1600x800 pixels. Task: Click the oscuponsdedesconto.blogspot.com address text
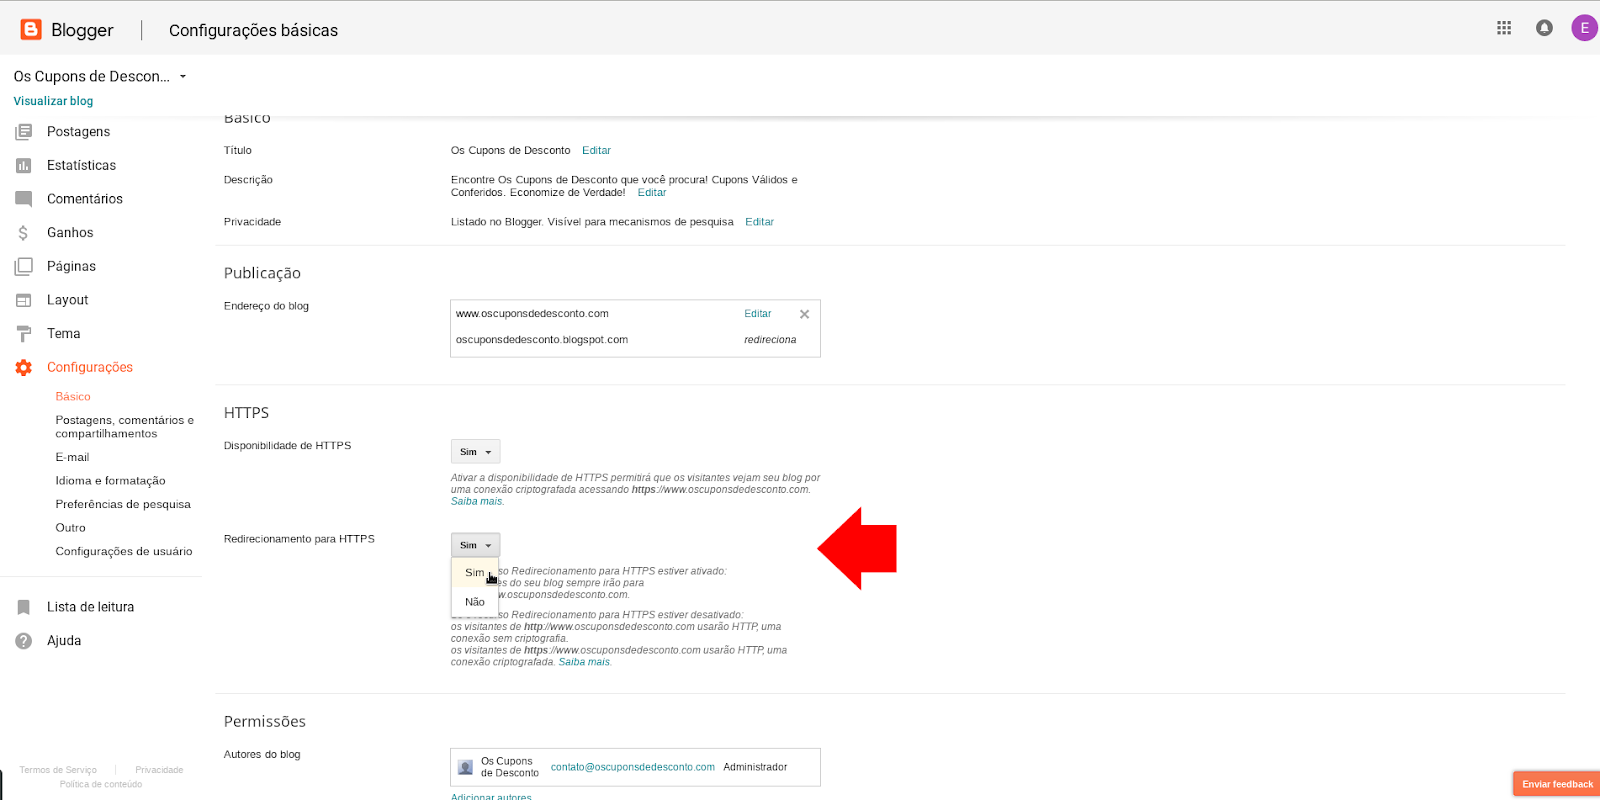[x=542, y=340]
